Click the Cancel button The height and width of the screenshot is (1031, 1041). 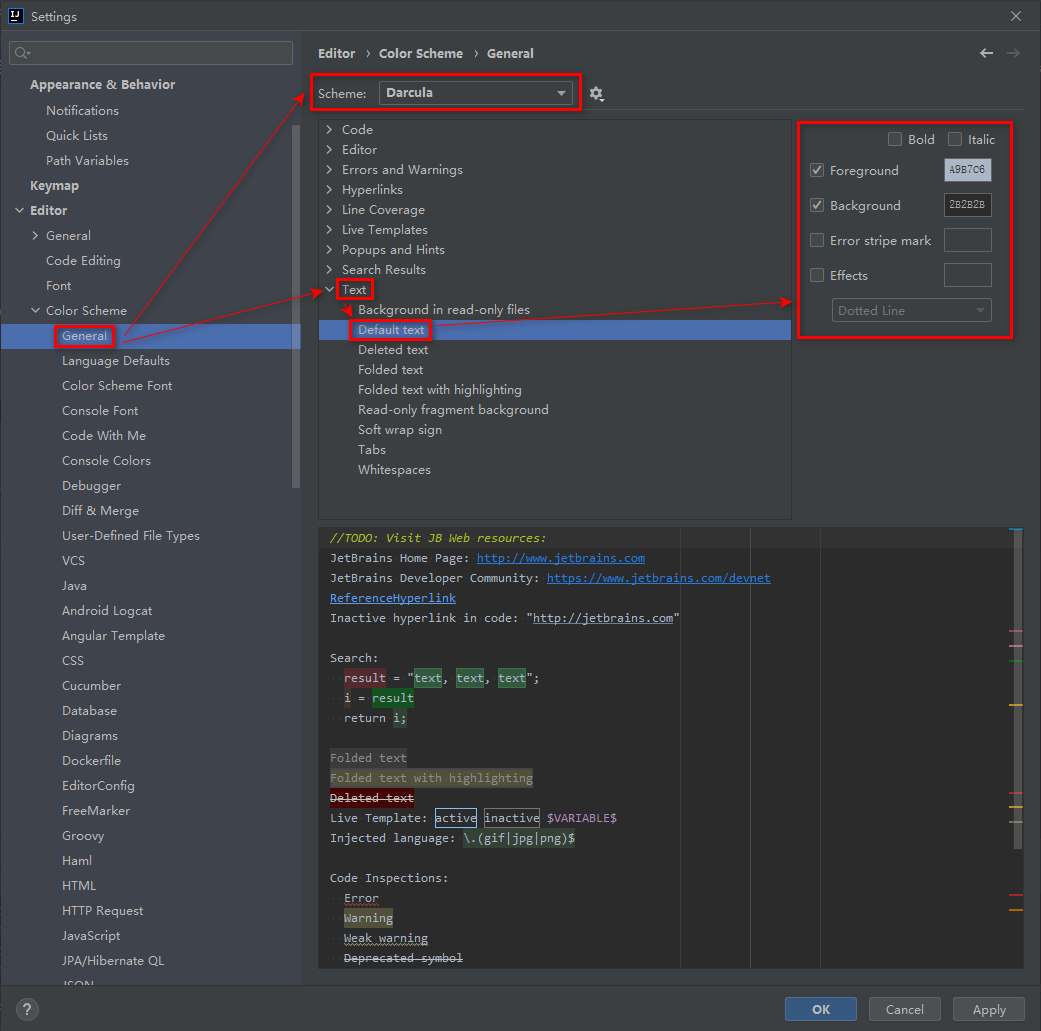[x=904, y=1009]
